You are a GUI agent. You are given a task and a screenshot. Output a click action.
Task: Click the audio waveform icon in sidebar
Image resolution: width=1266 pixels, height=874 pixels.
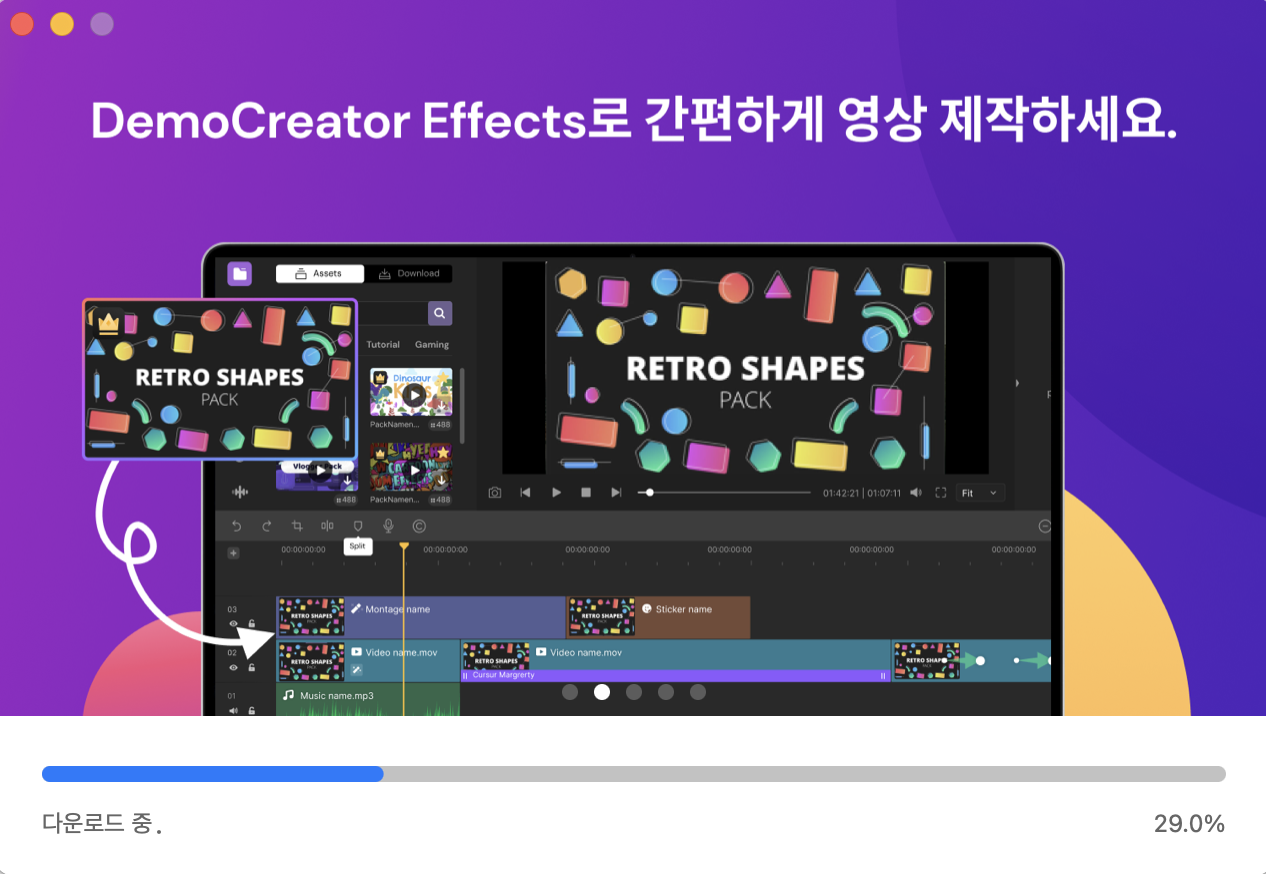[x=240, y=492]
